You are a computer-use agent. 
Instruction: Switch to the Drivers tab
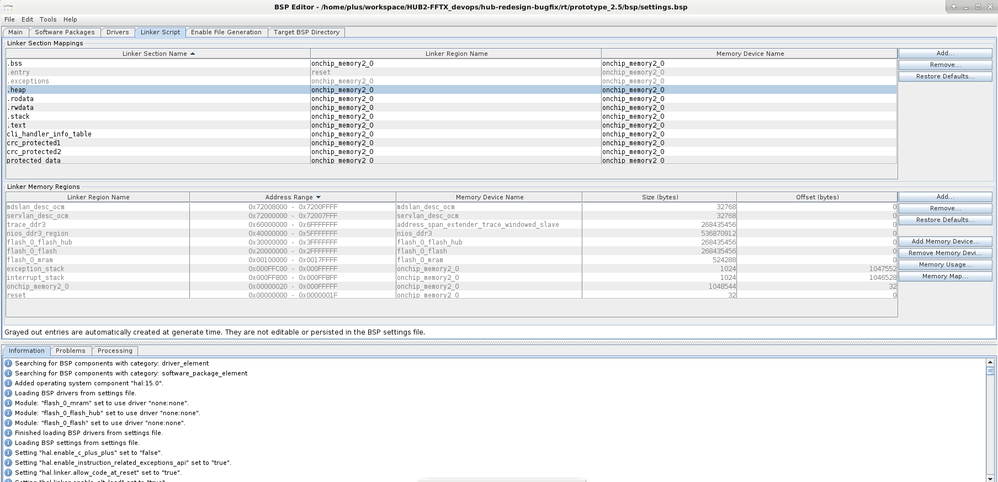(117, 32)
